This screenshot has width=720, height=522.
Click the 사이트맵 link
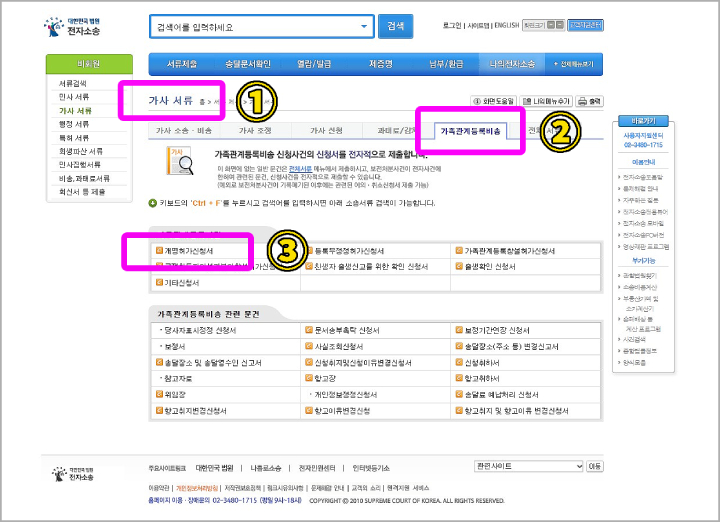tap(478, 25)
